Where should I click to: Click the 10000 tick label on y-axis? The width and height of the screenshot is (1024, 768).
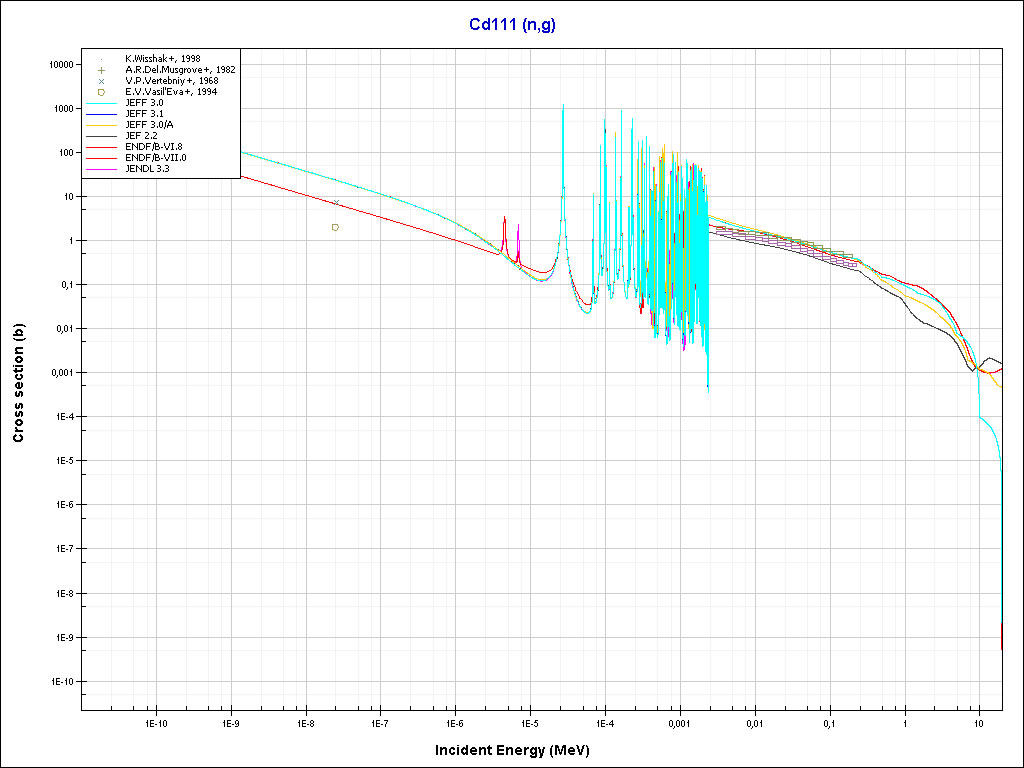pos(58,64)
